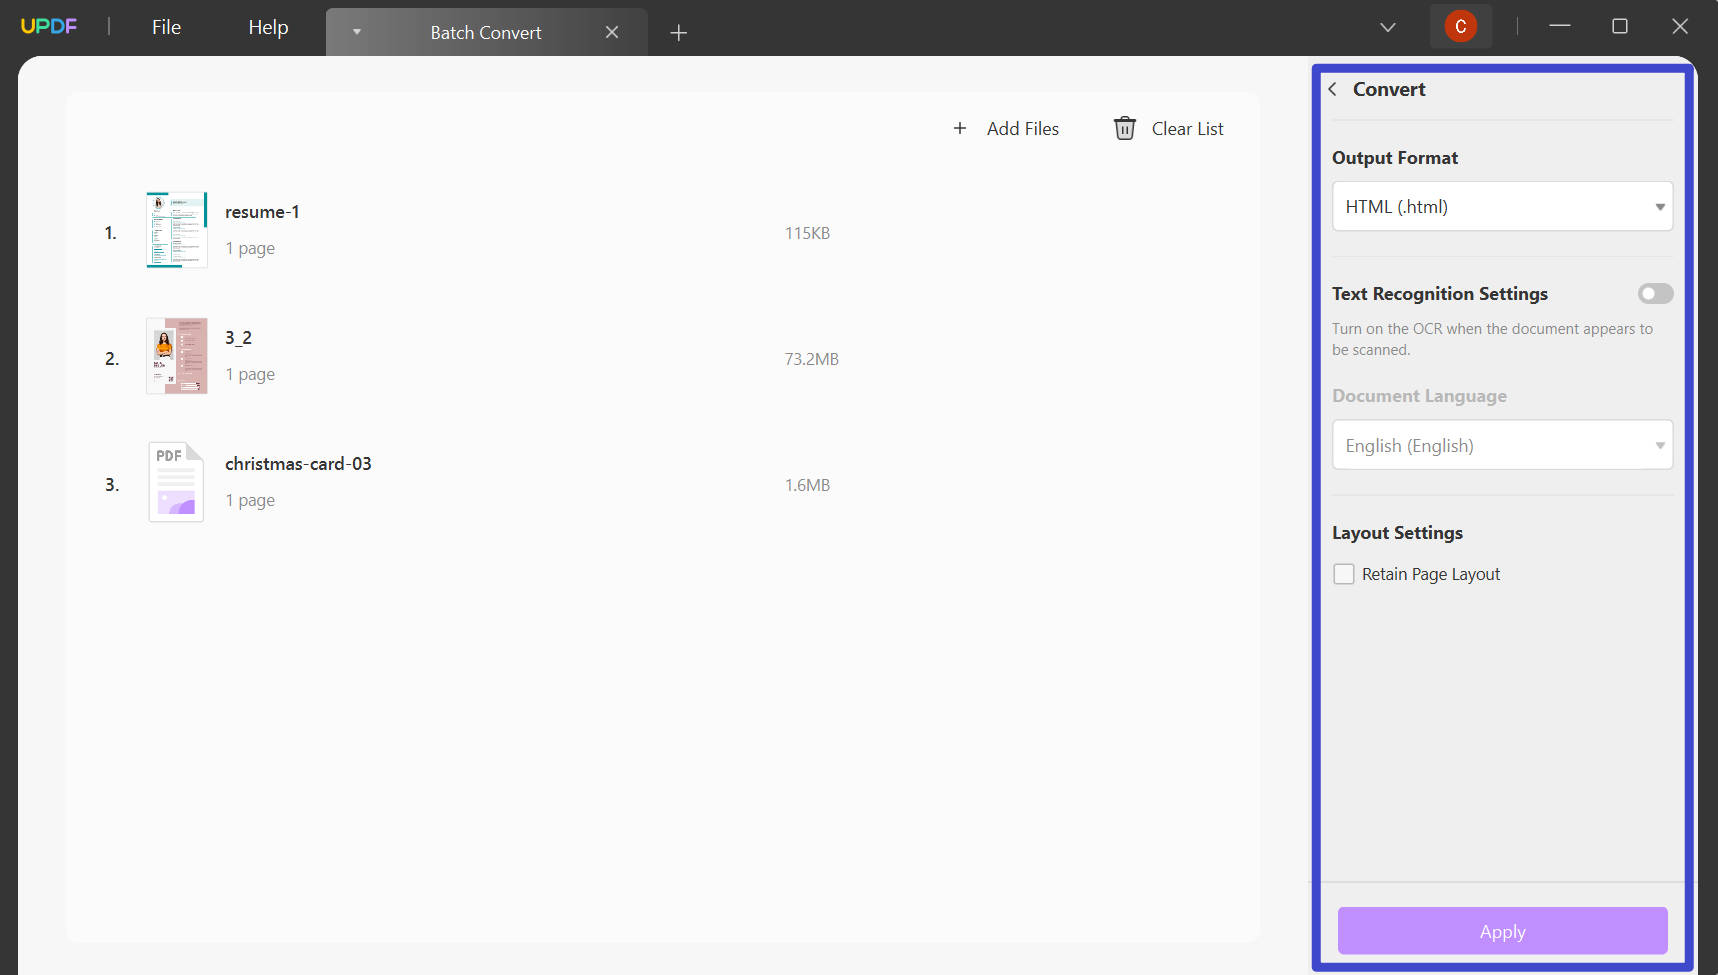Click the Apply button
The width and height of the screenshot is (1718, 975).
[x=1502, y=930]
